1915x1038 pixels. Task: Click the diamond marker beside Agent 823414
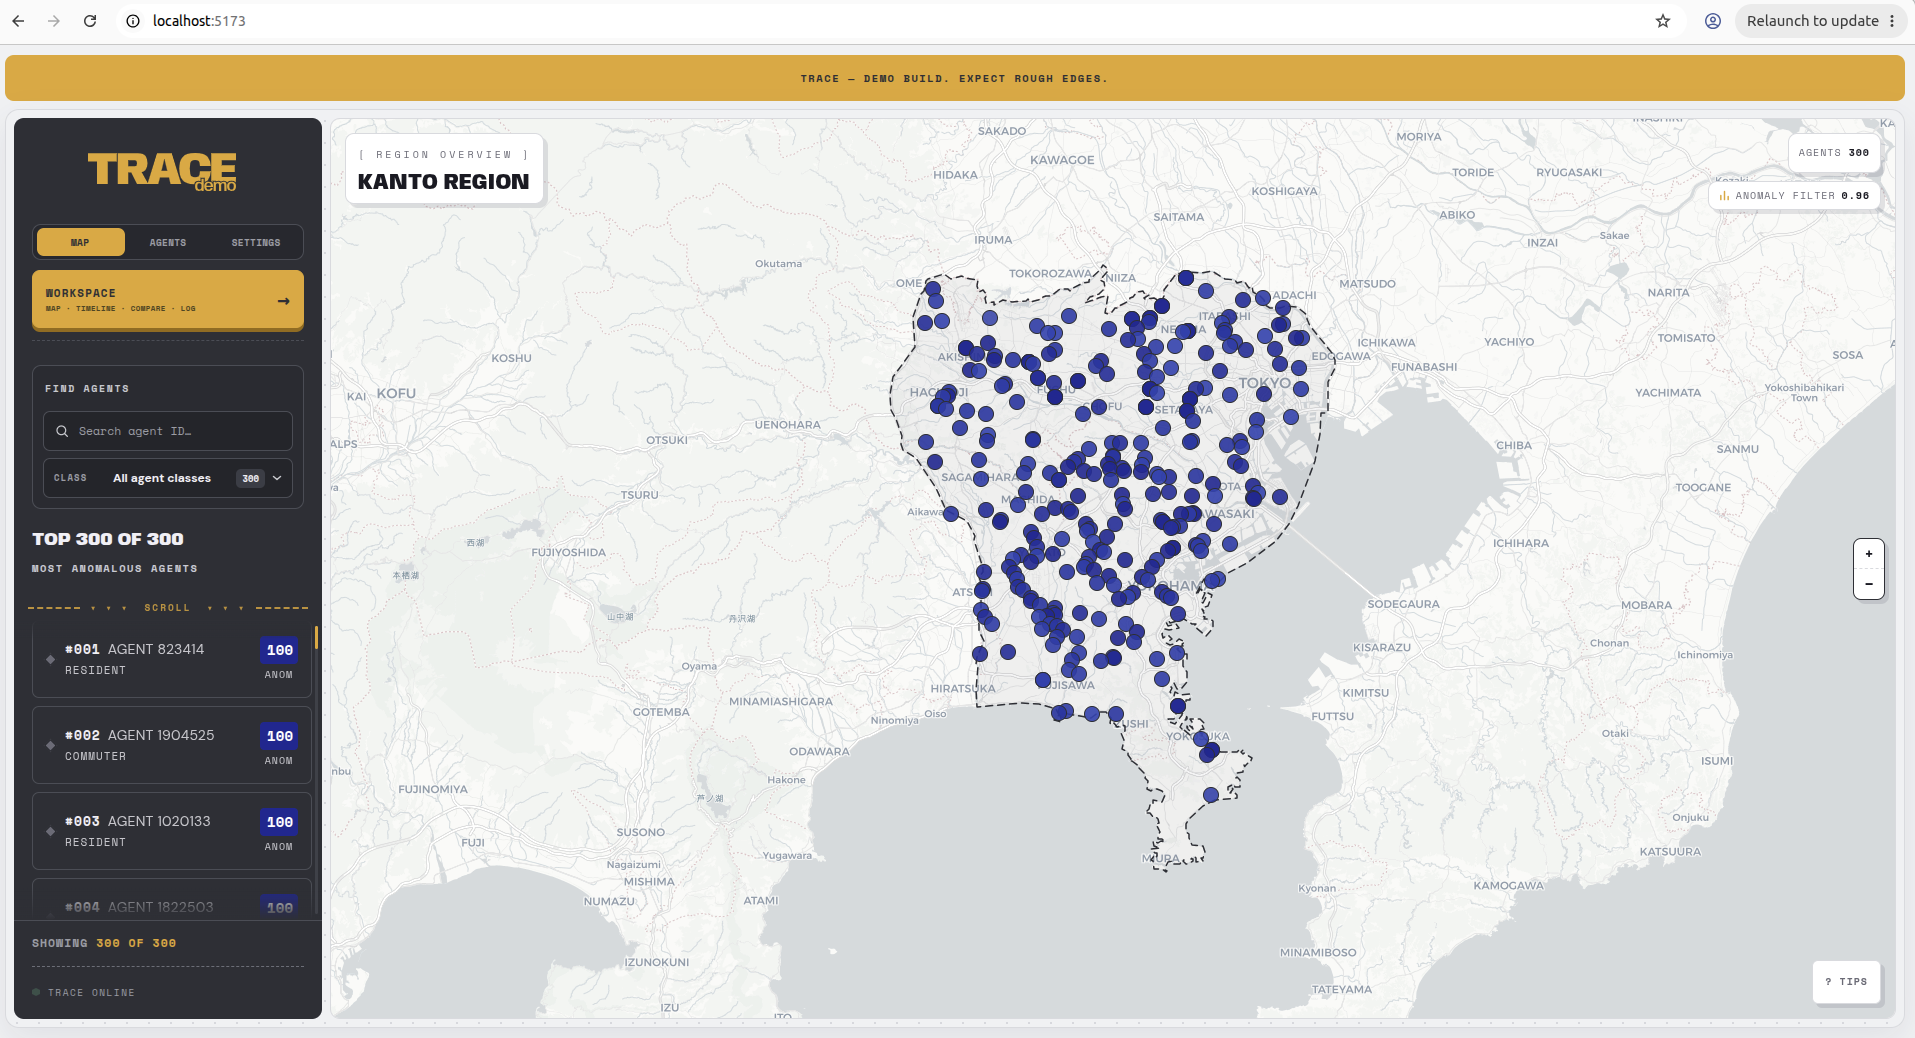50,660
